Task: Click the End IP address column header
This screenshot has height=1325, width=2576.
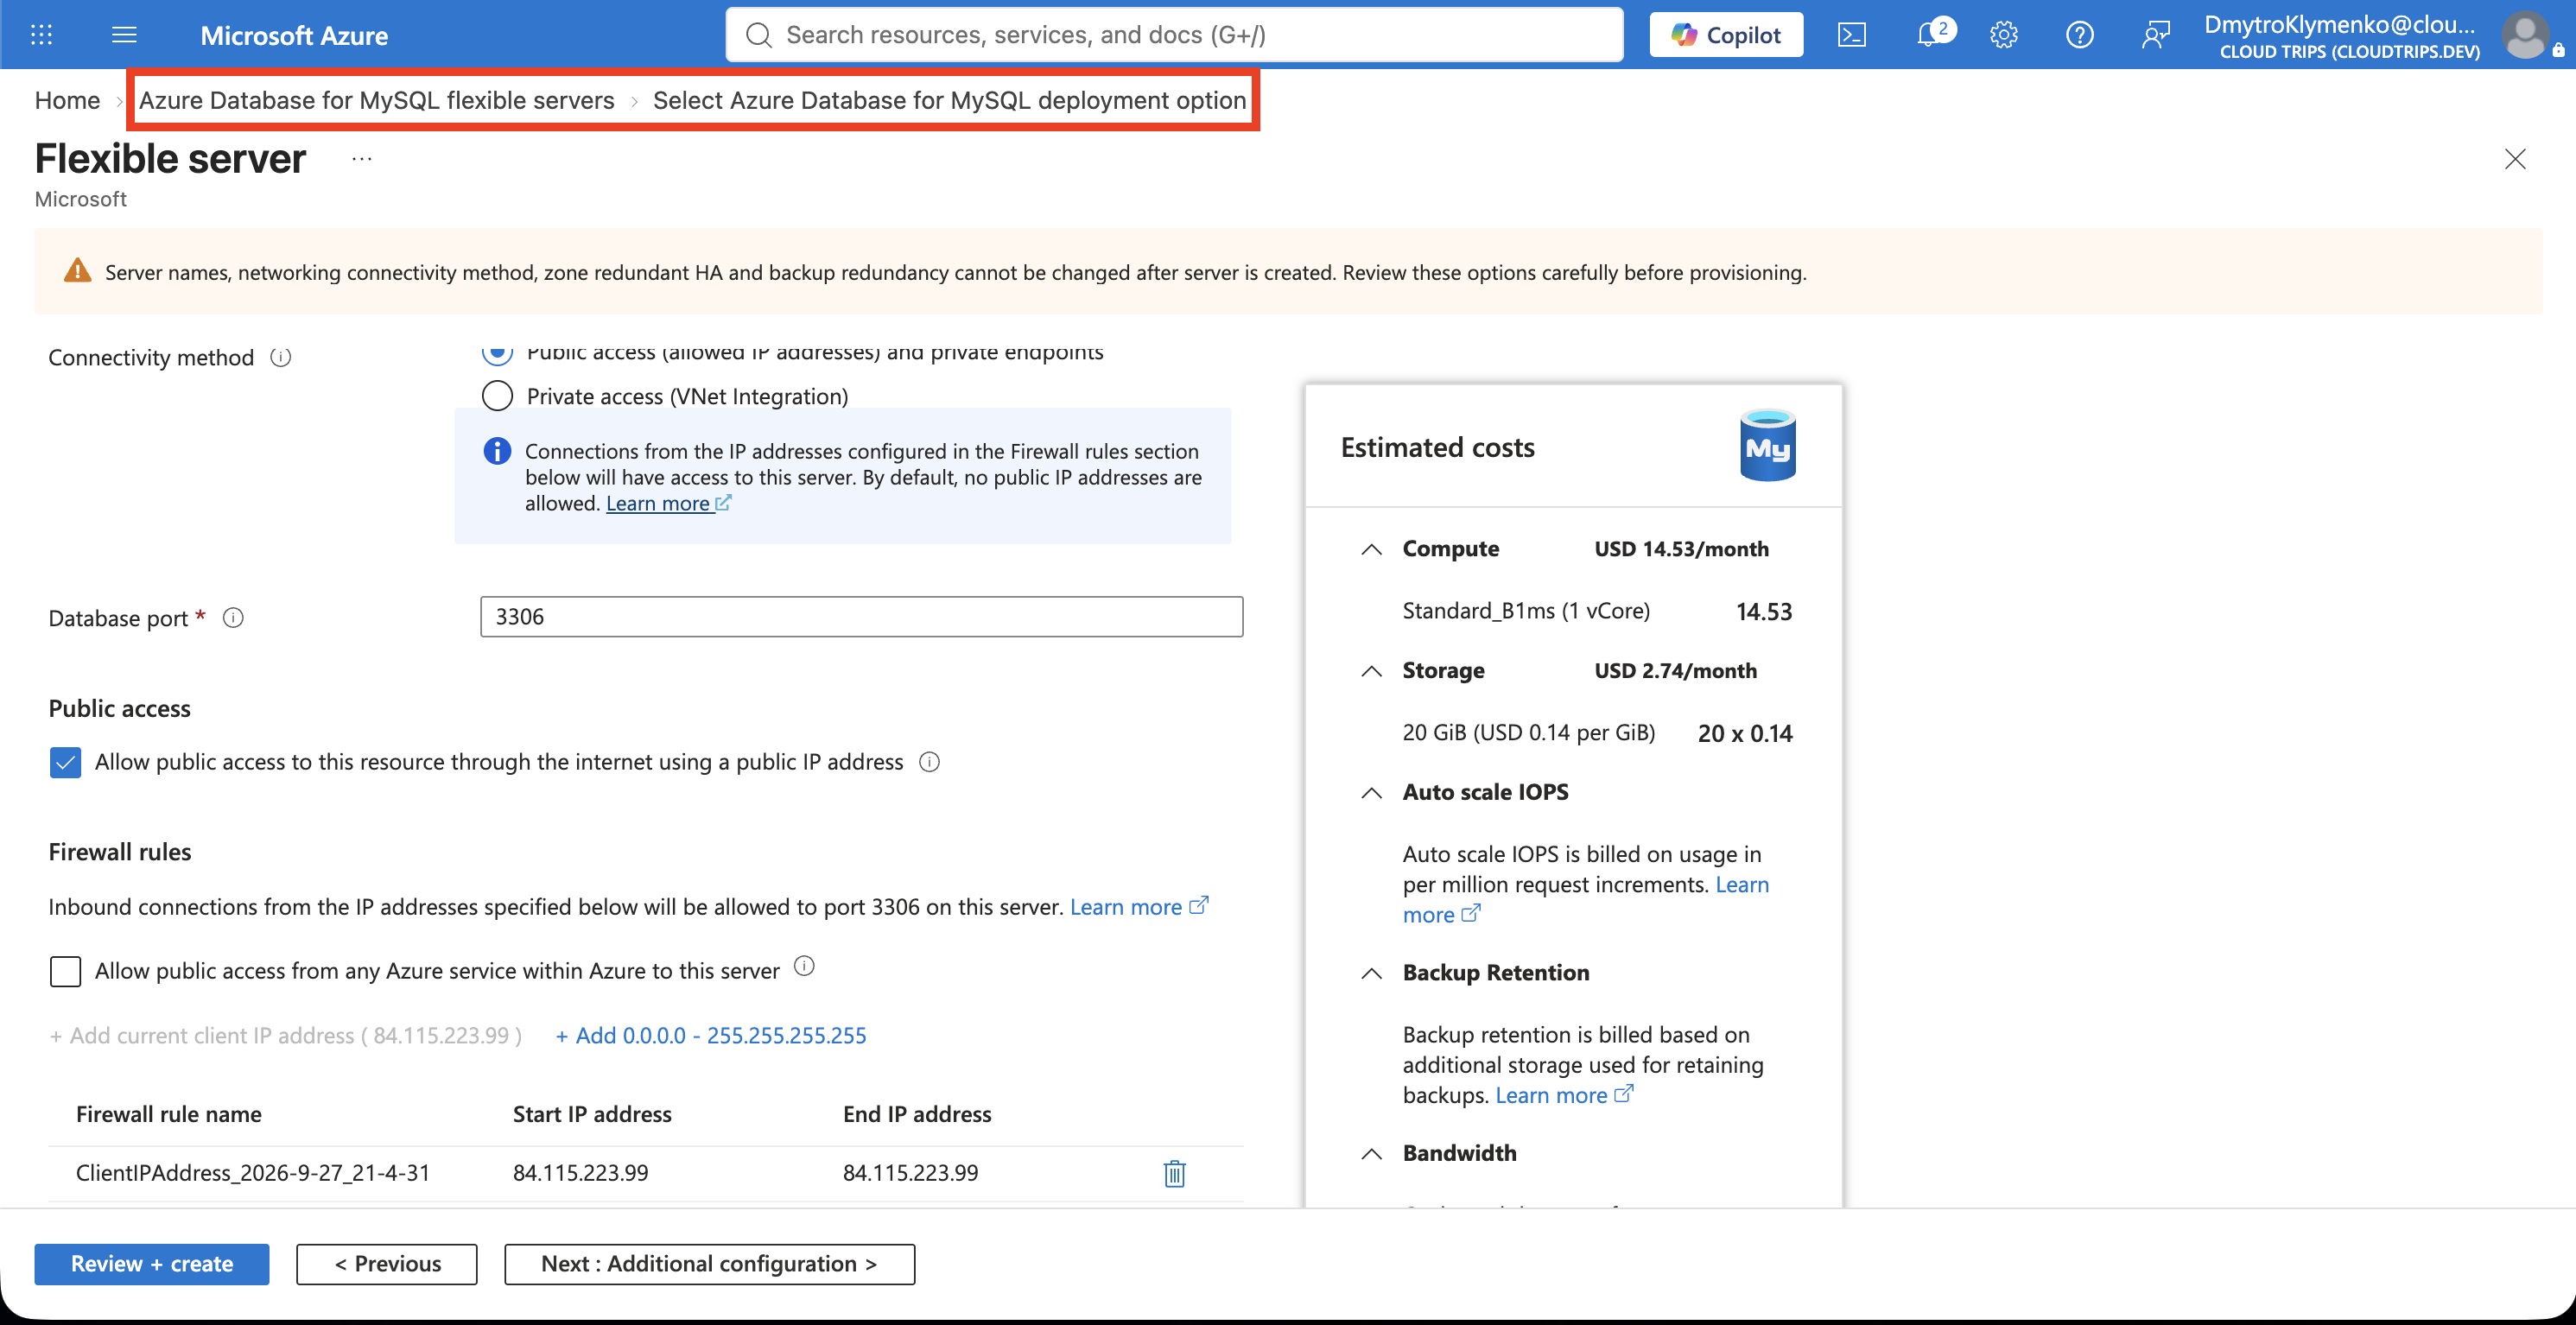Action: point(917,1114)
